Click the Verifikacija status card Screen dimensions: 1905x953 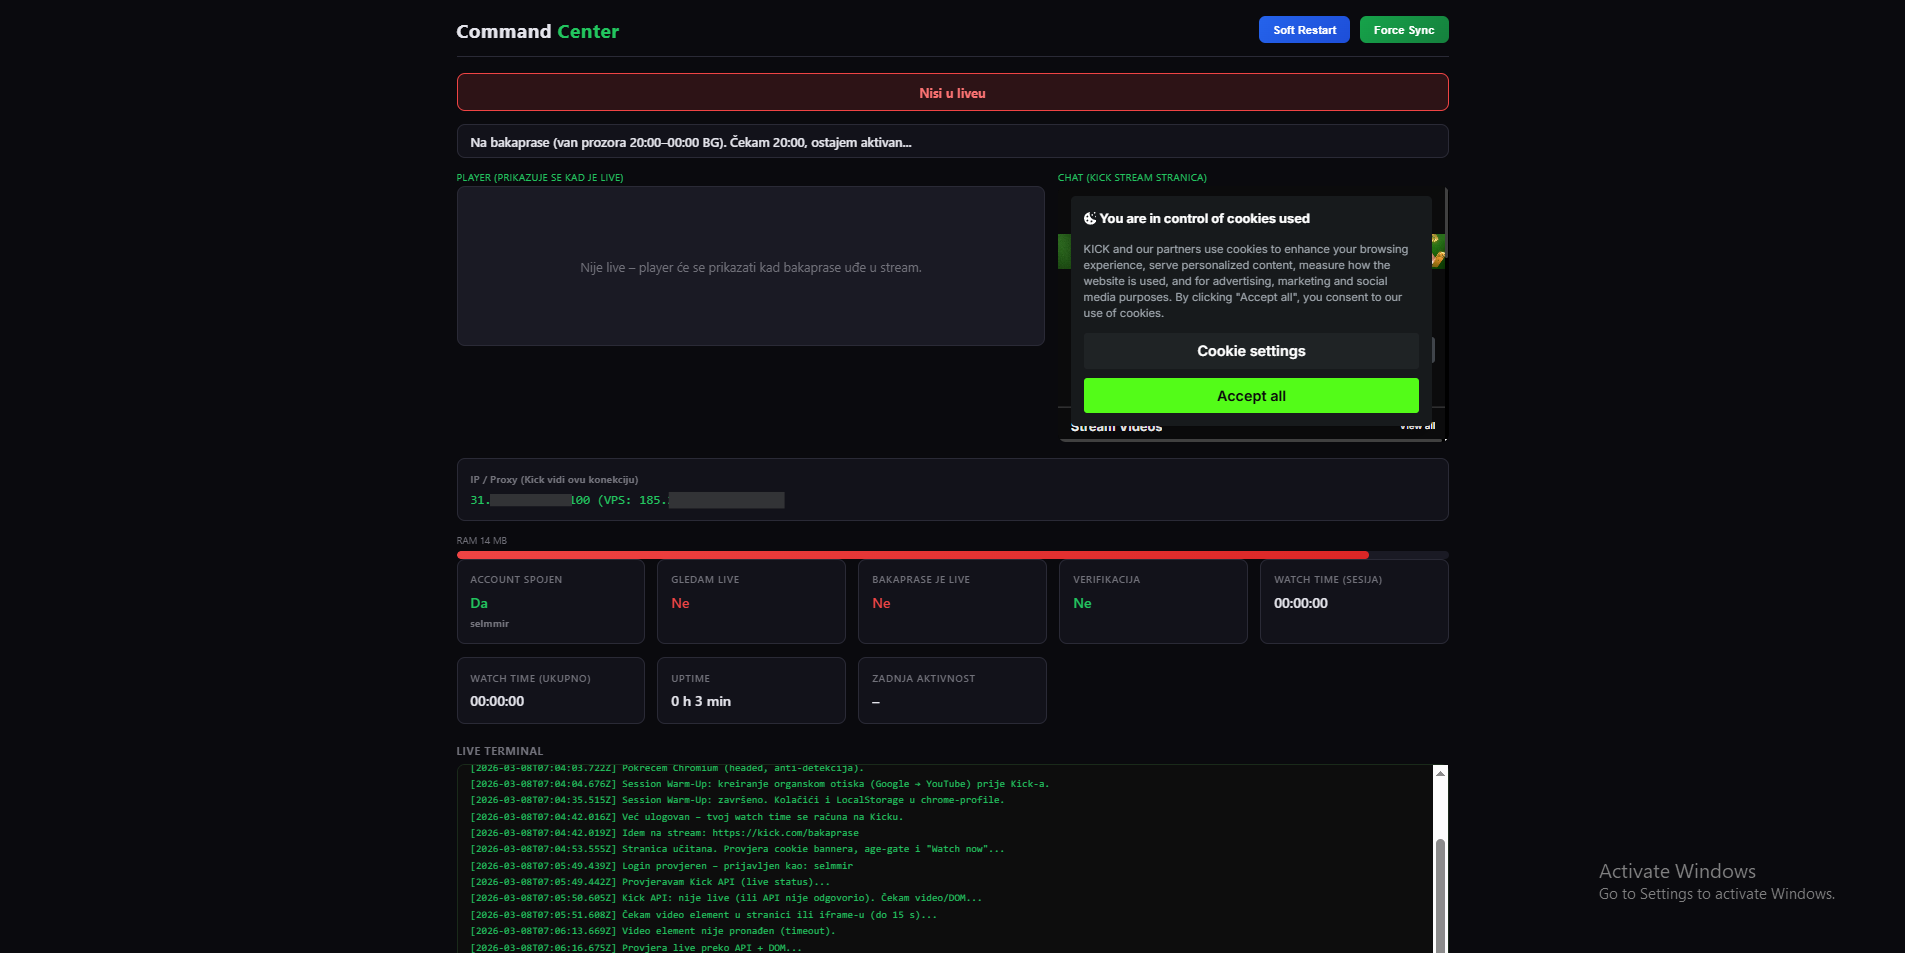tap(1152, 601)
